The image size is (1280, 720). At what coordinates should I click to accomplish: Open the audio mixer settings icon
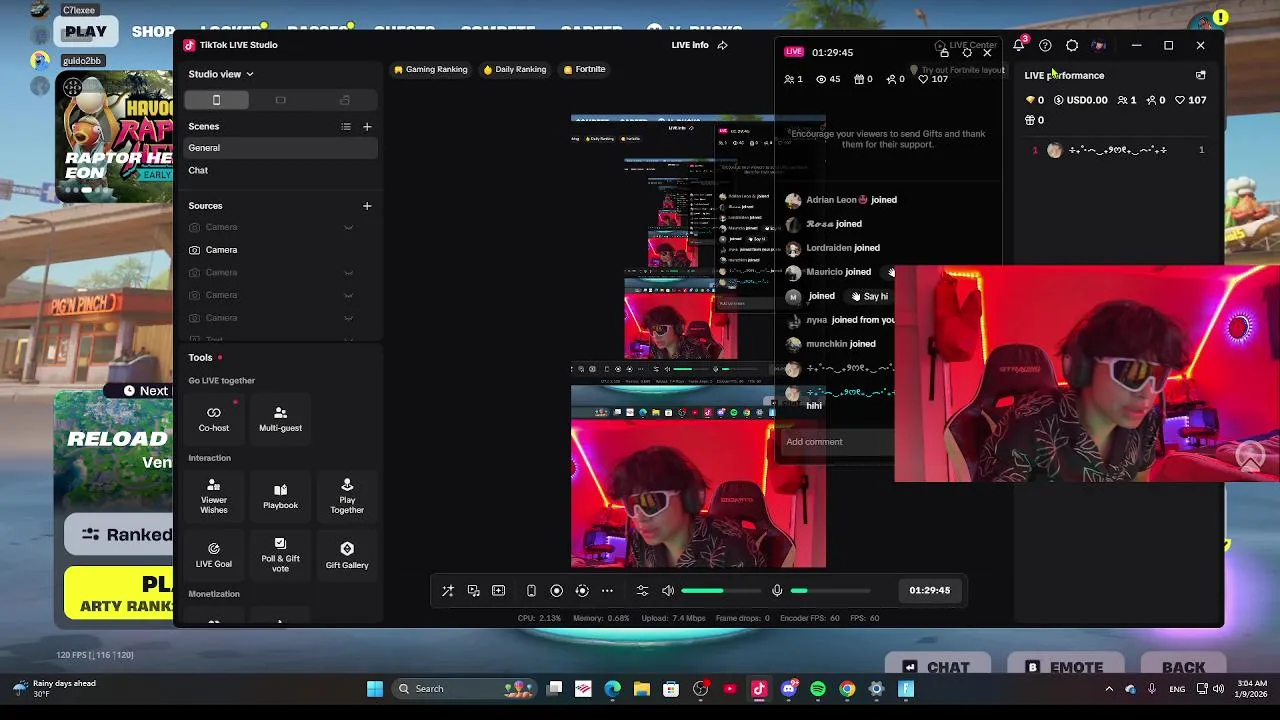point(642,591)
